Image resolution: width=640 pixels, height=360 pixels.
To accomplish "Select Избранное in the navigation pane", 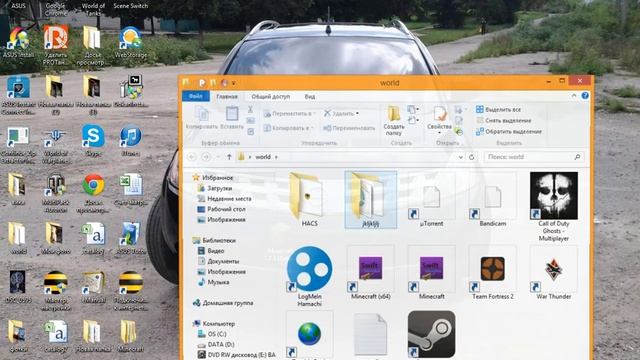I will click(x=213, y=178).
